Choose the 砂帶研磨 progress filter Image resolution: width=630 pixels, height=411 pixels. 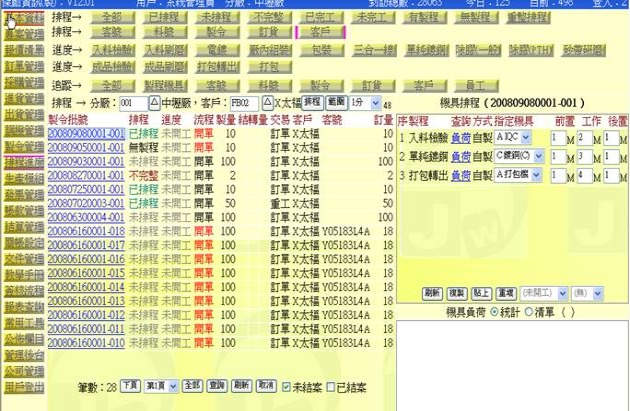click(x=582, y=48)
